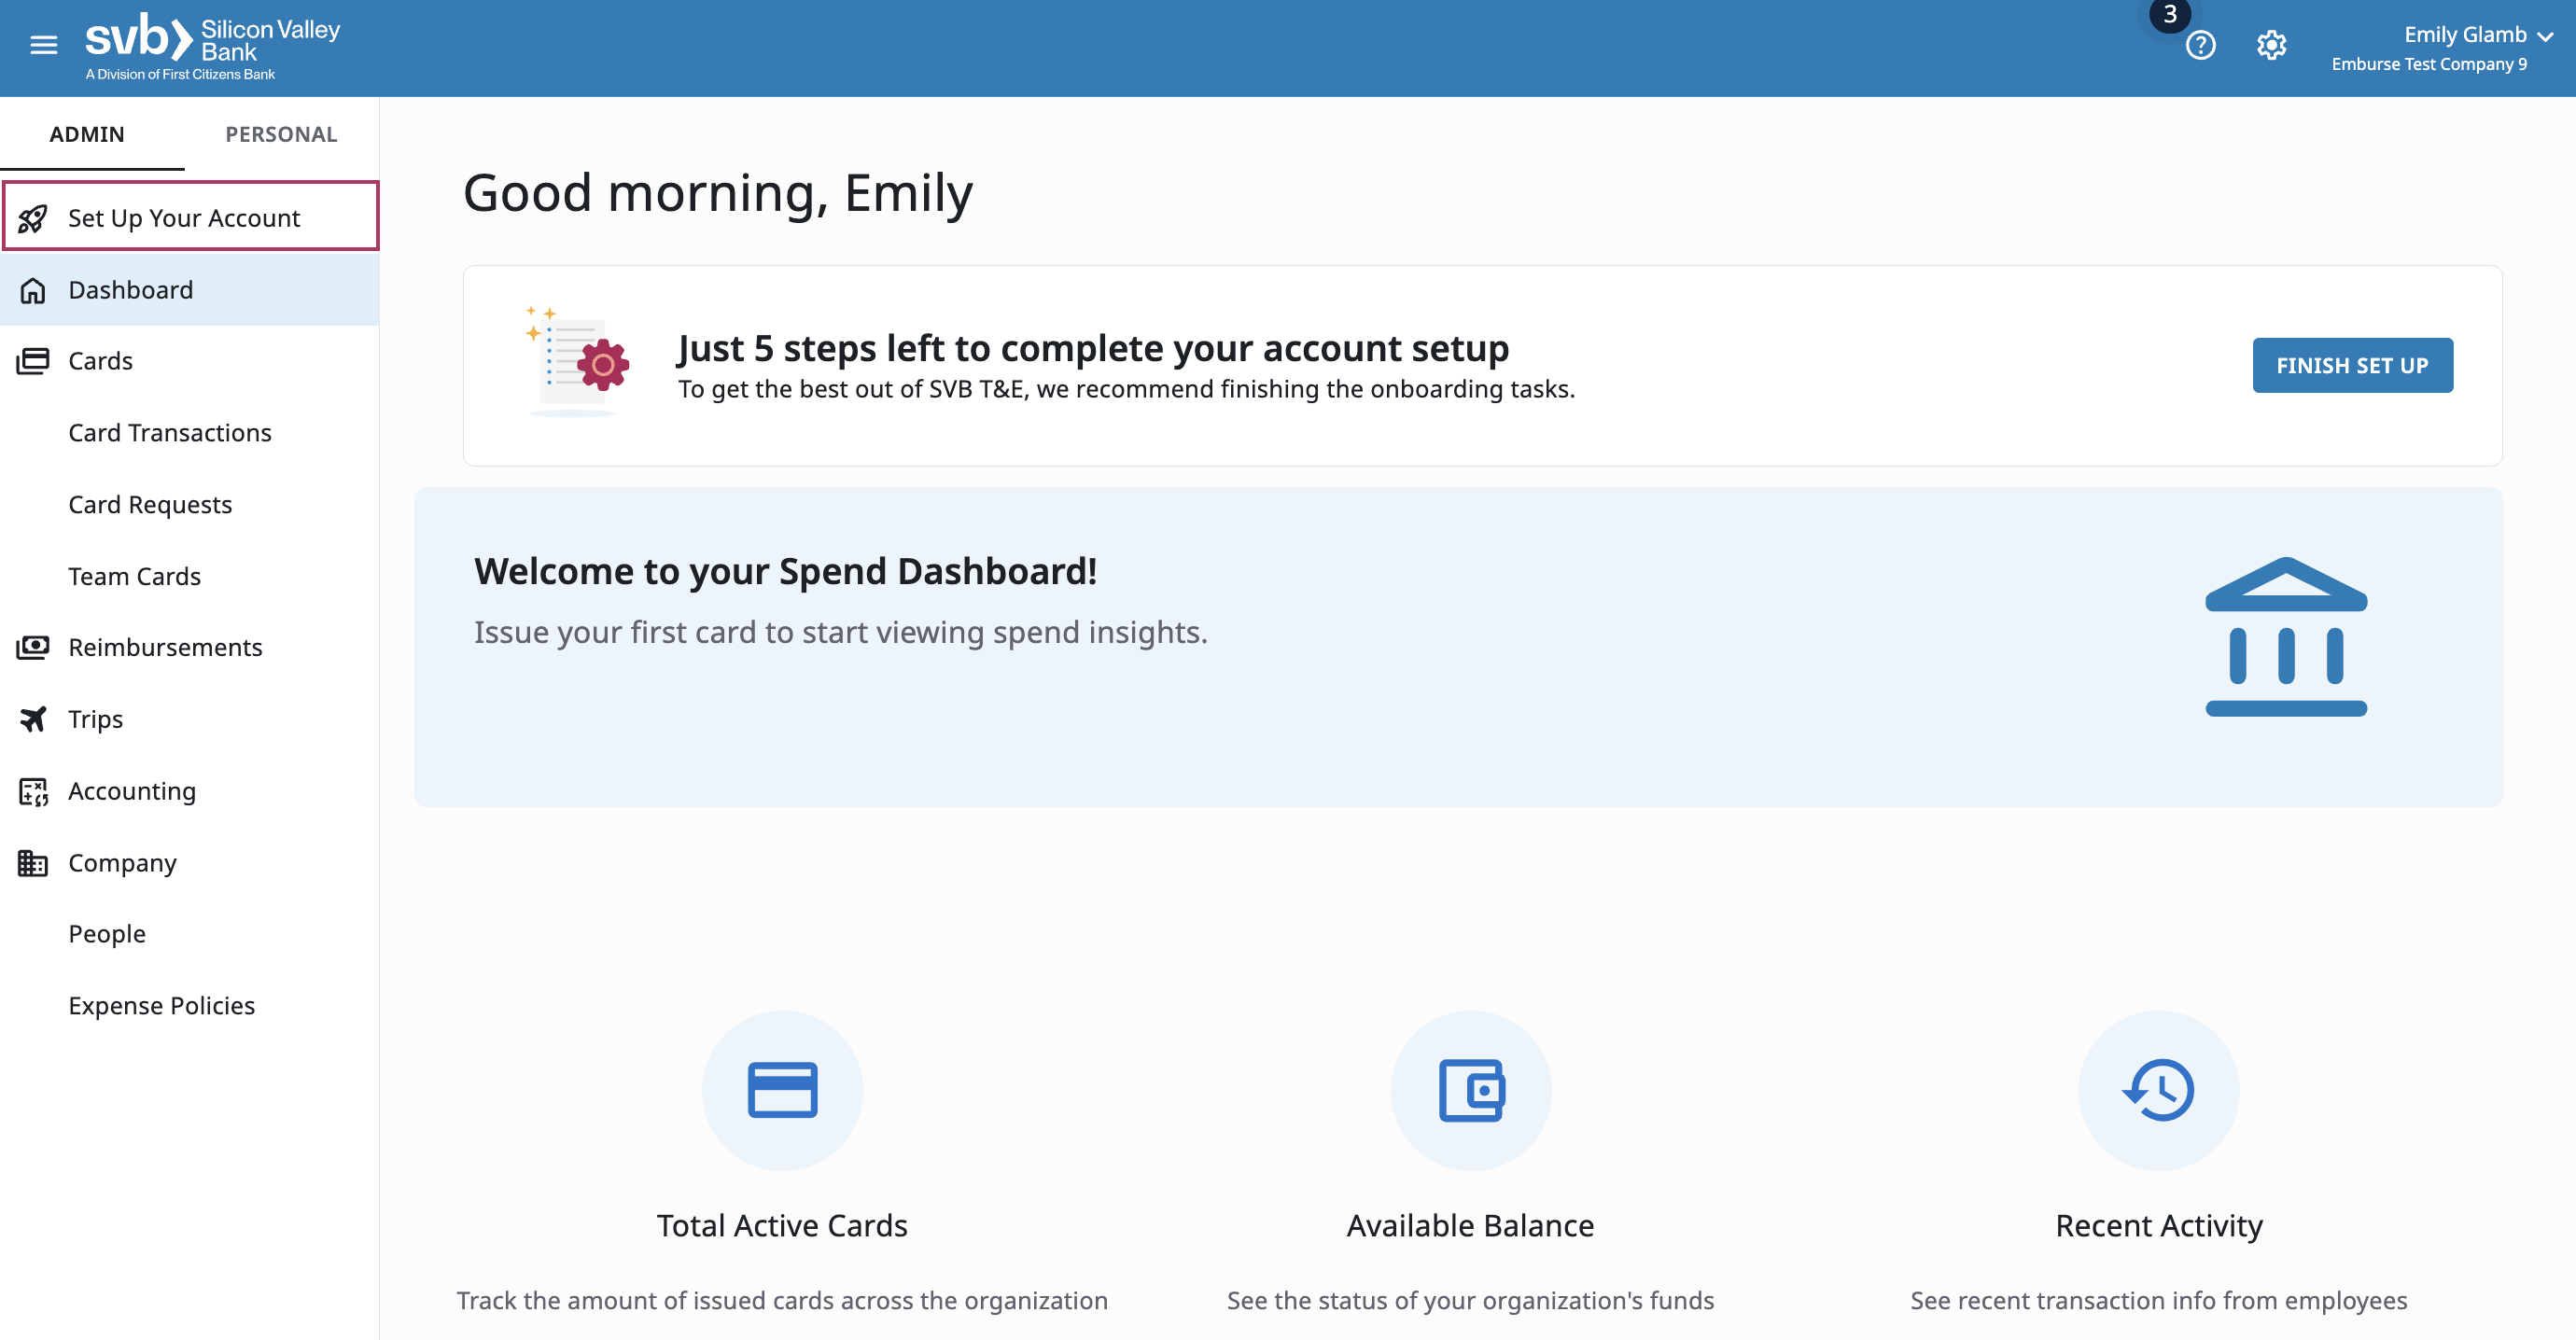This screenshot has width=2576, height=1340.
Task: Click the Company building icon
Action: pyautogui.click(x=34, y=862)
